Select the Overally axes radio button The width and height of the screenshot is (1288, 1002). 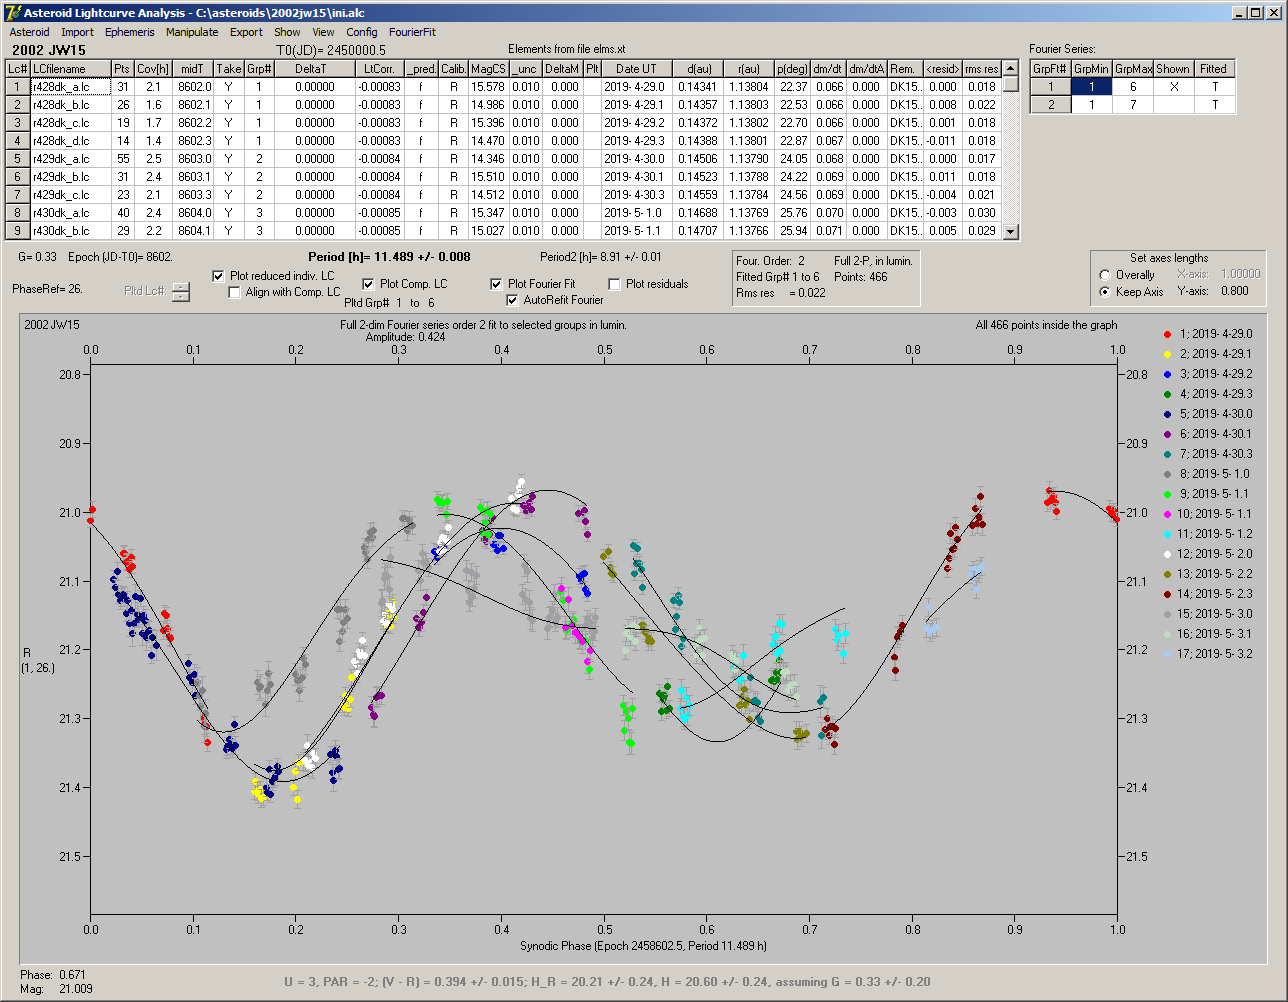(1105, 275)
